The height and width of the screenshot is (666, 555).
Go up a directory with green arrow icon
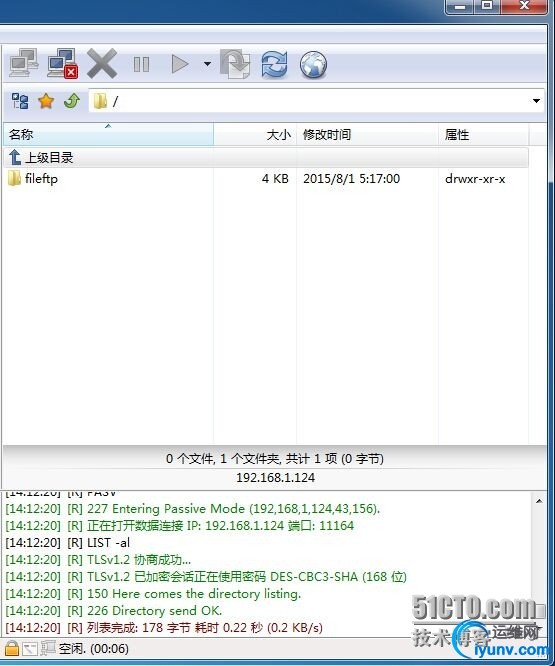click(72, 101)
